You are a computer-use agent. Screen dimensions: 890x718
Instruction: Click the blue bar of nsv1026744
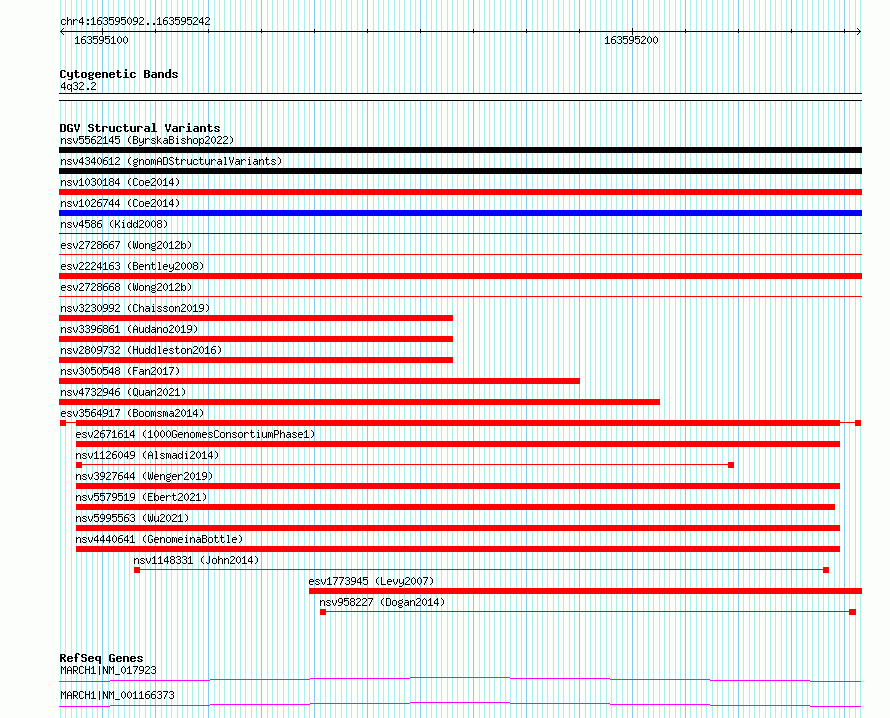pyautogui.click(x=460, y=213)
